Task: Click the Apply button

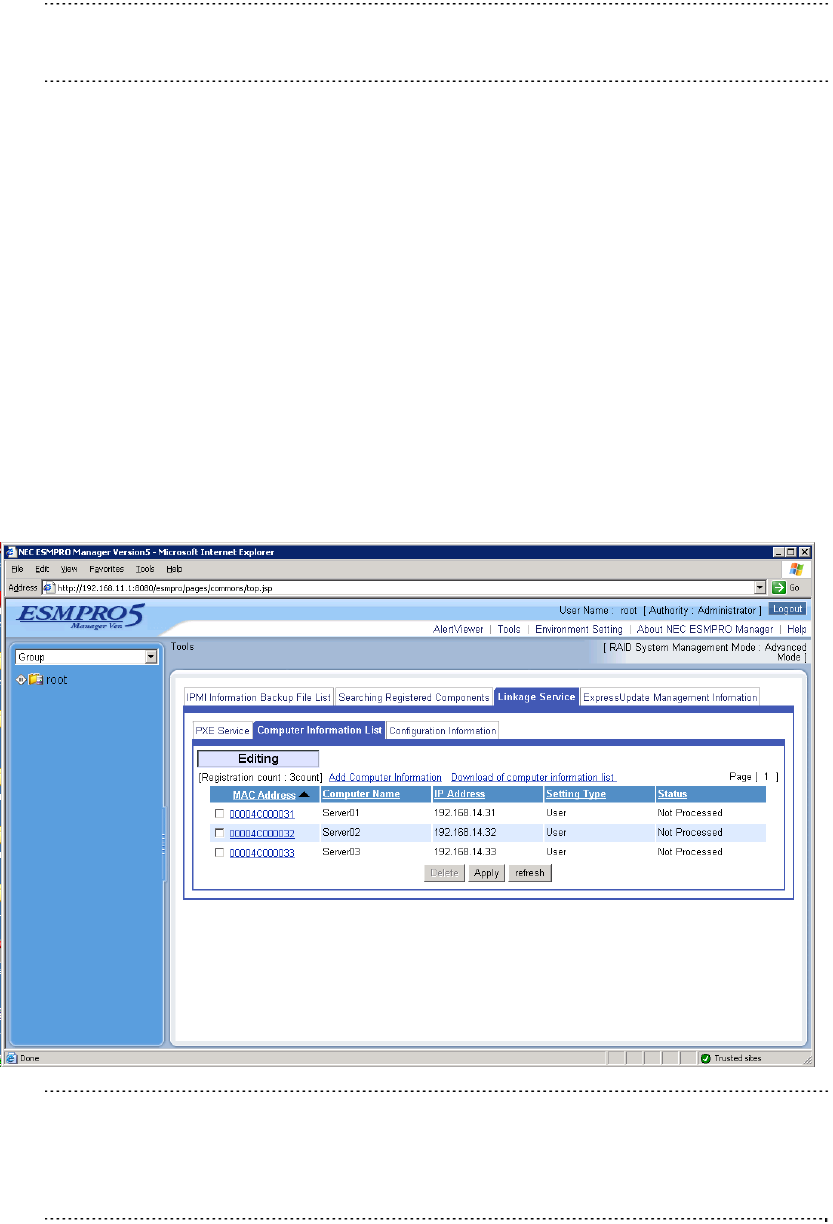Action: (x=487, y=873)
